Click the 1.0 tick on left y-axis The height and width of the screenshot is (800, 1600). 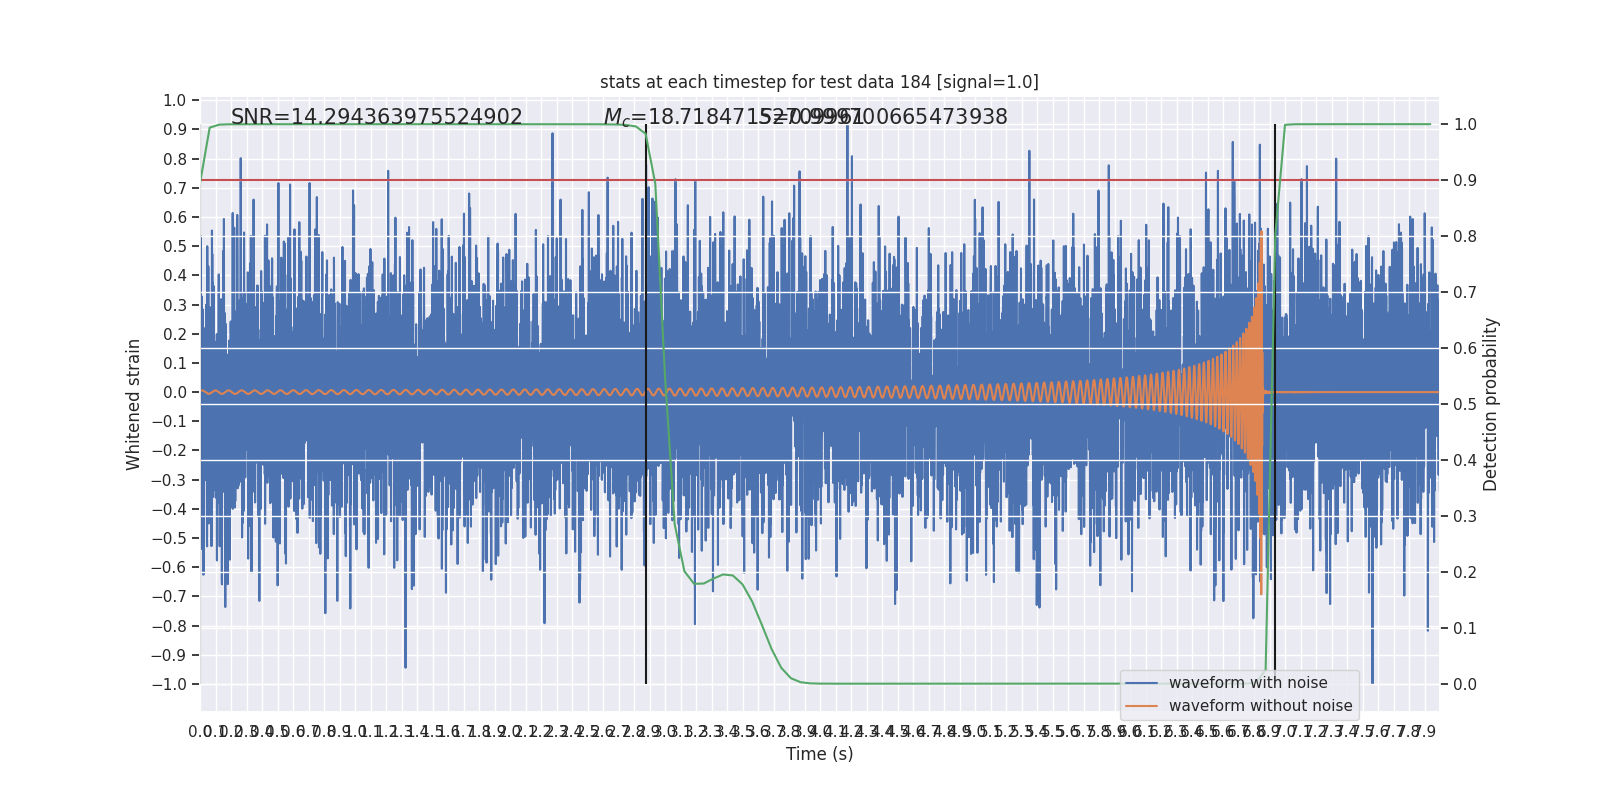[174, 100]
